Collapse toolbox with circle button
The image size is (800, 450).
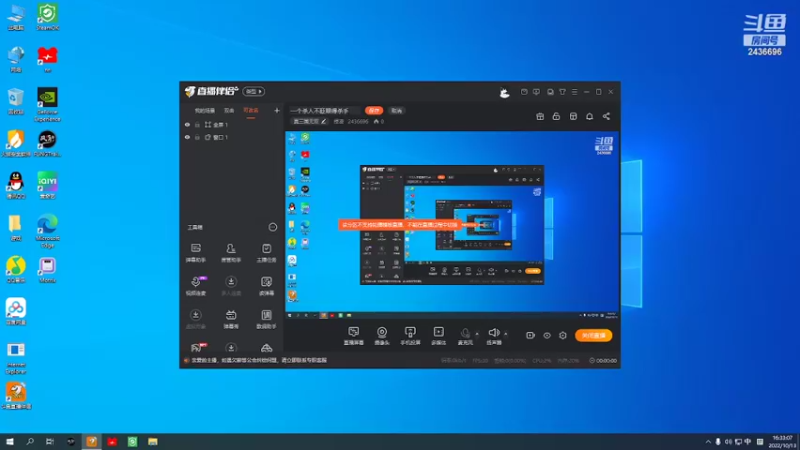(273, 227)
